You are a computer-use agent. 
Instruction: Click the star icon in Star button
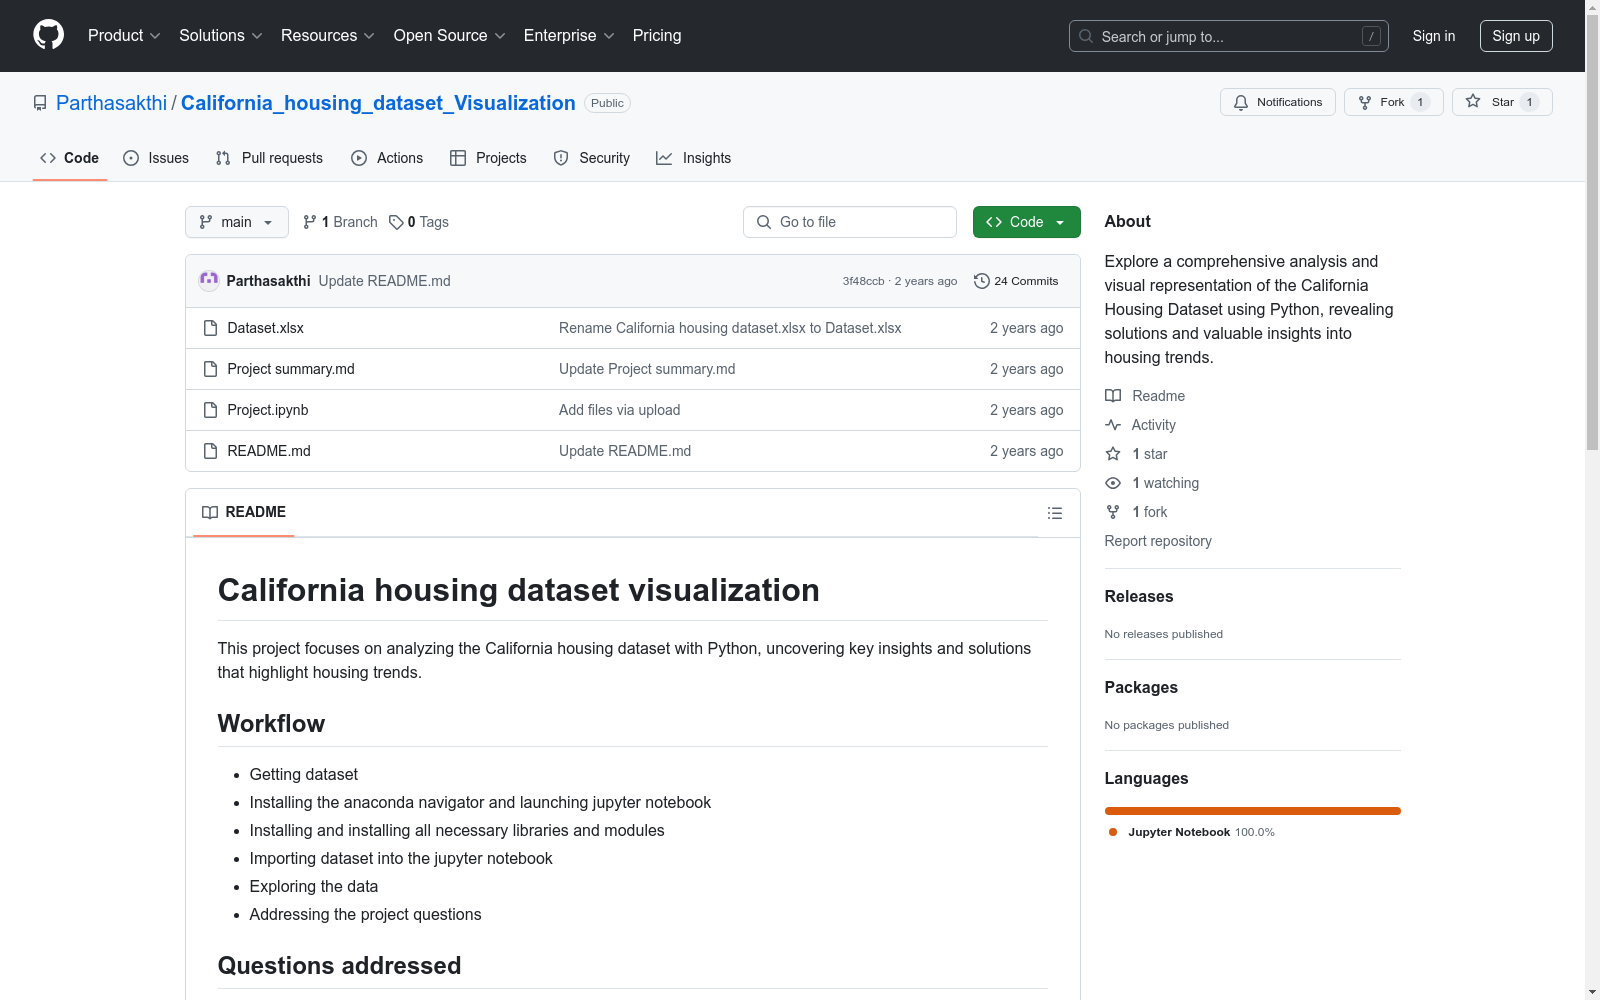tap(1473, 102)
